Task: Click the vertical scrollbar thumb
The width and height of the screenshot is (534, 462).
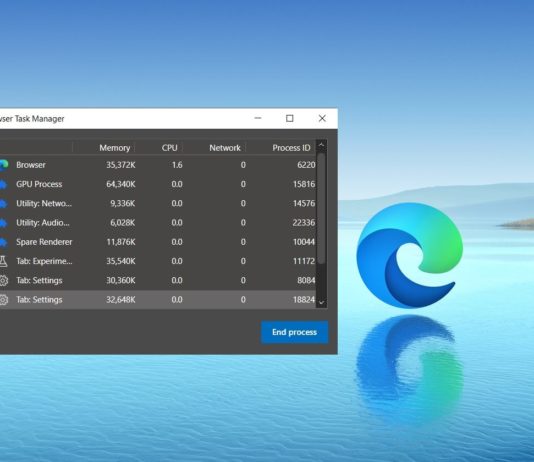Action: tap(321, 208)
